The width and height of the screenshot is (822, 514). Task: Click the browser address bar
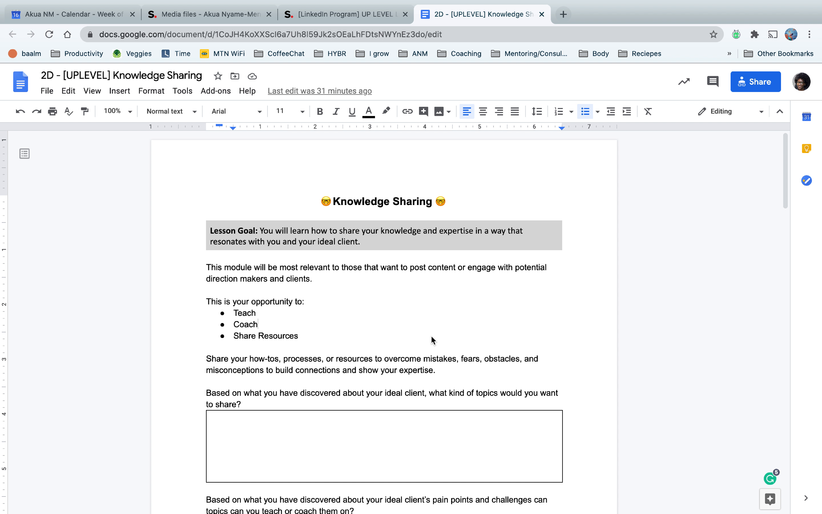(401, 34)
